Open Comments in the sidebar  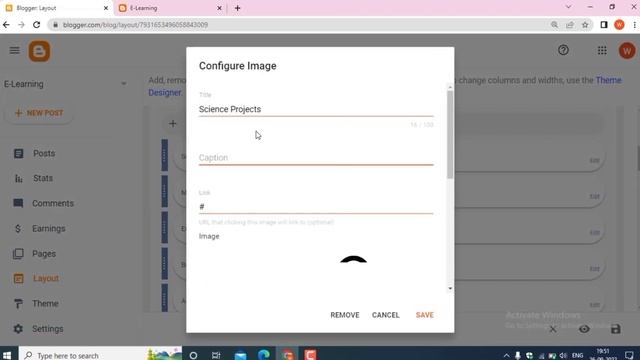pyautogui.click(x=53, y=203)
